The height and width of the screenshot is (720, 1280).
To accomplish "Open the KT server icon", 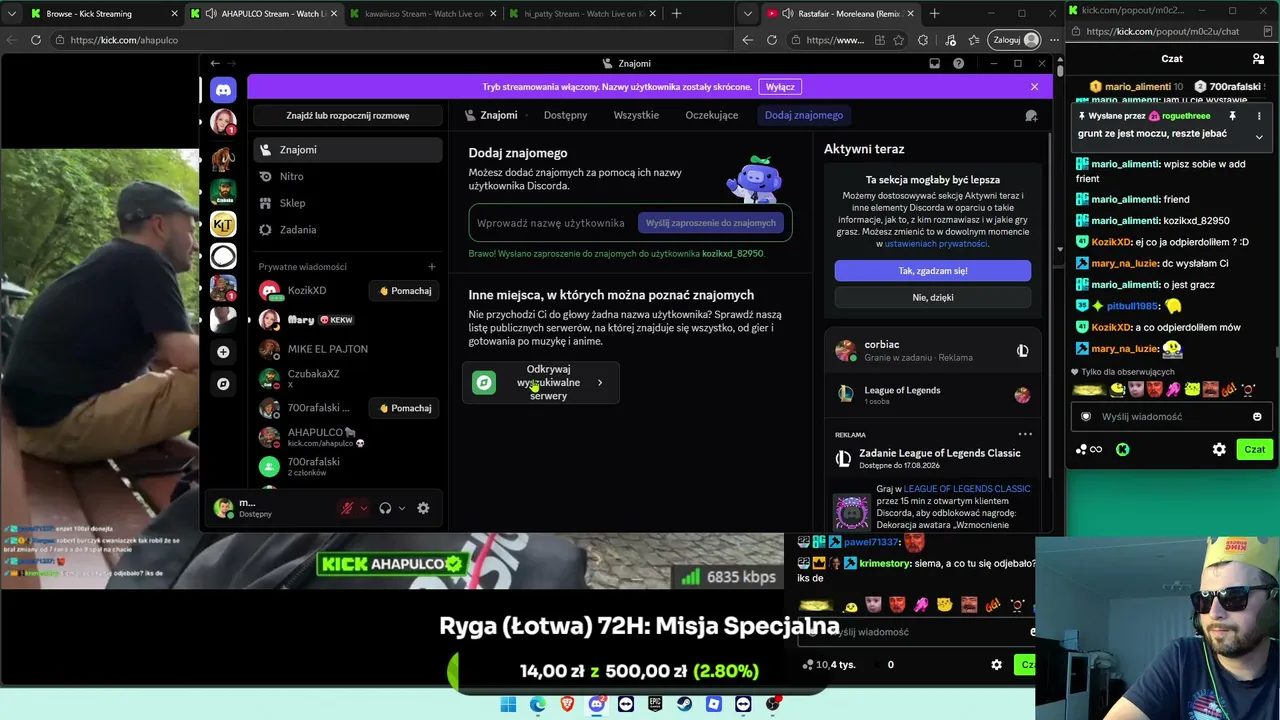I will pos(223,224).
